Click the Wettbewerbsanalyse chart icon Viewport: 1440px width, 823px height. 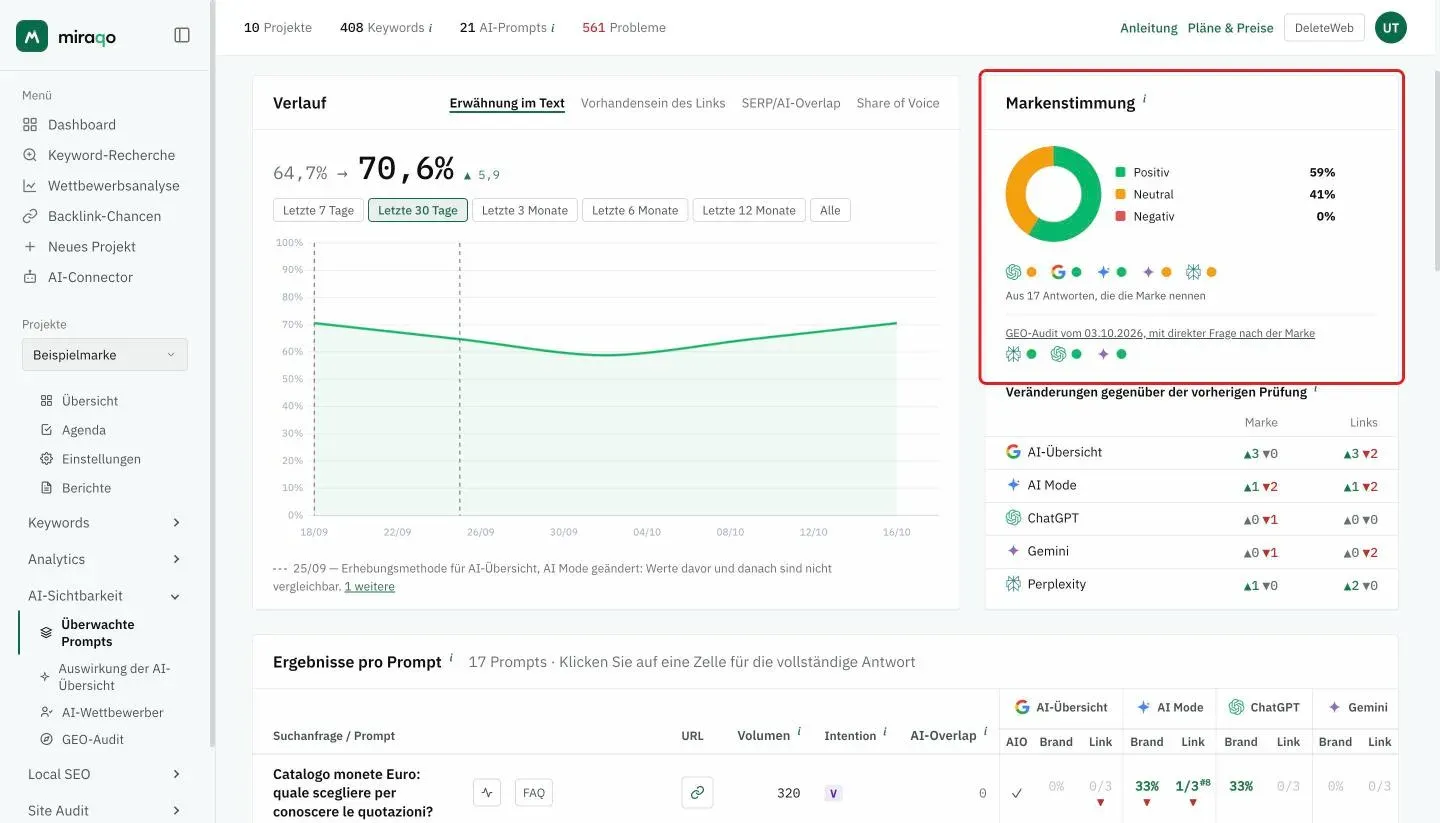click(x=30, y=186)
